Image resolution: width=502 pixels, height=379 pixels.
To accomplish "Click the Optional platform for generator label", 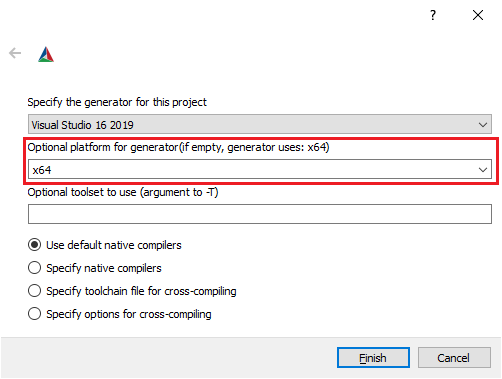I will (178, 147).
